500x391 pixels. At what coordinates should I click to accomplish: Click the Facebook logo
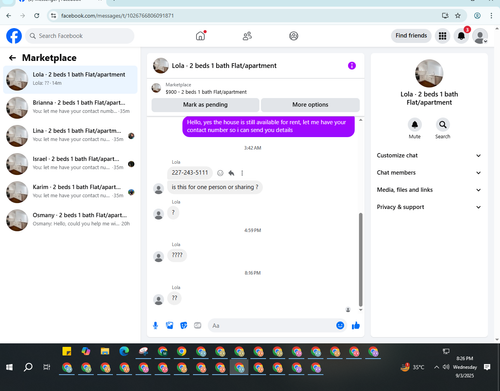tap(14, 36)
